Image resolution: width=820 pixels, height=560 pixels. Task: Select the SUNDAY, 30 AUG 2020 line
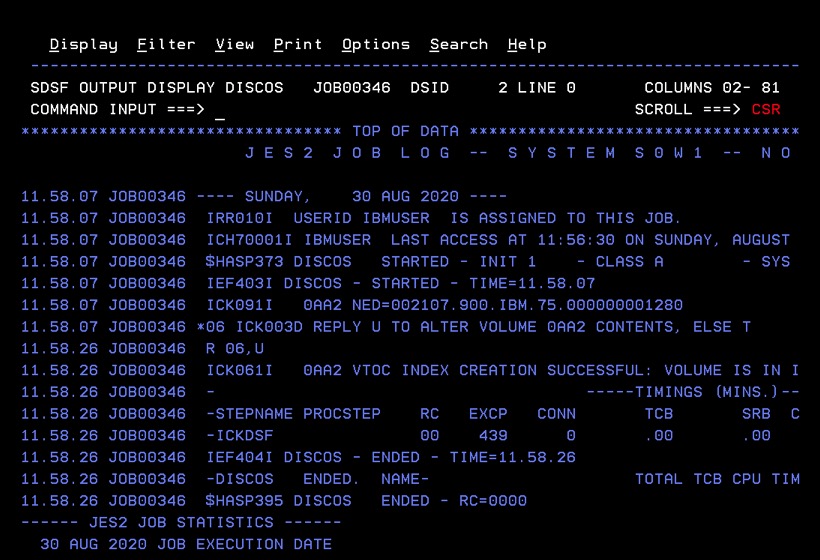click(x=264, y=197)
